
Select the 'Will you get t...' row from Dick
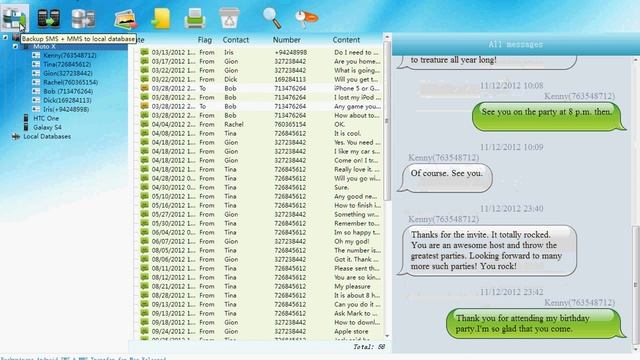click(x=260, y=79)
